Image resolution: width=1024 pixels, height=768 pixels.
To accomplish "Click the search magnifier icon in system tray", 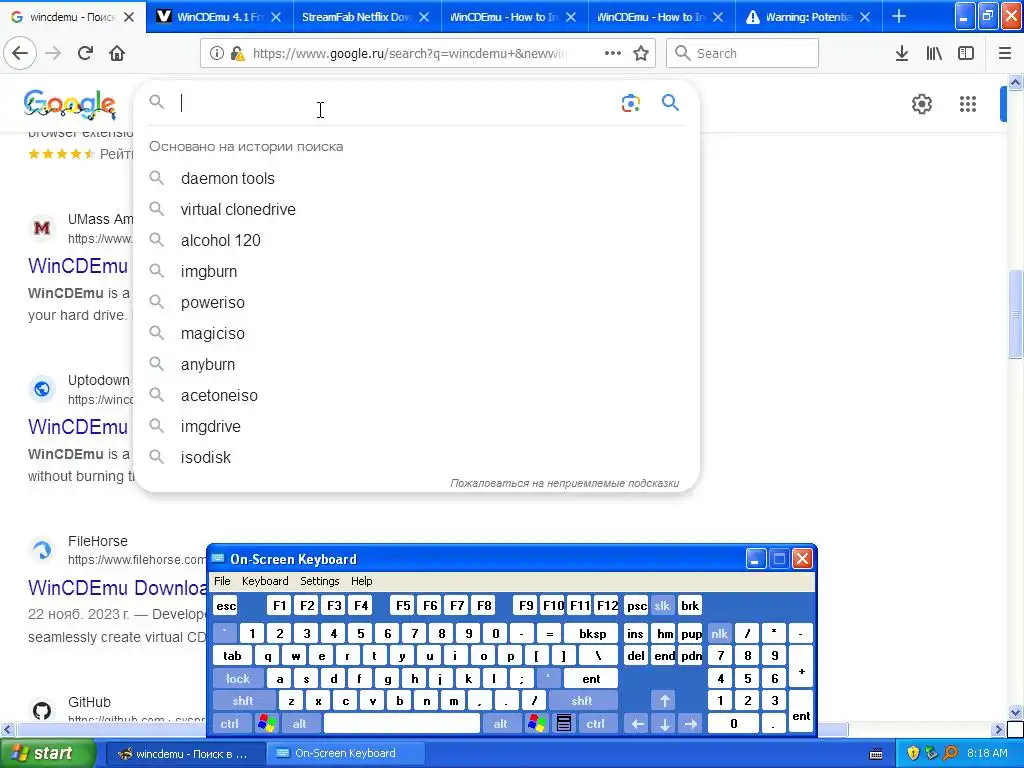I will click(x=950, y=753).
